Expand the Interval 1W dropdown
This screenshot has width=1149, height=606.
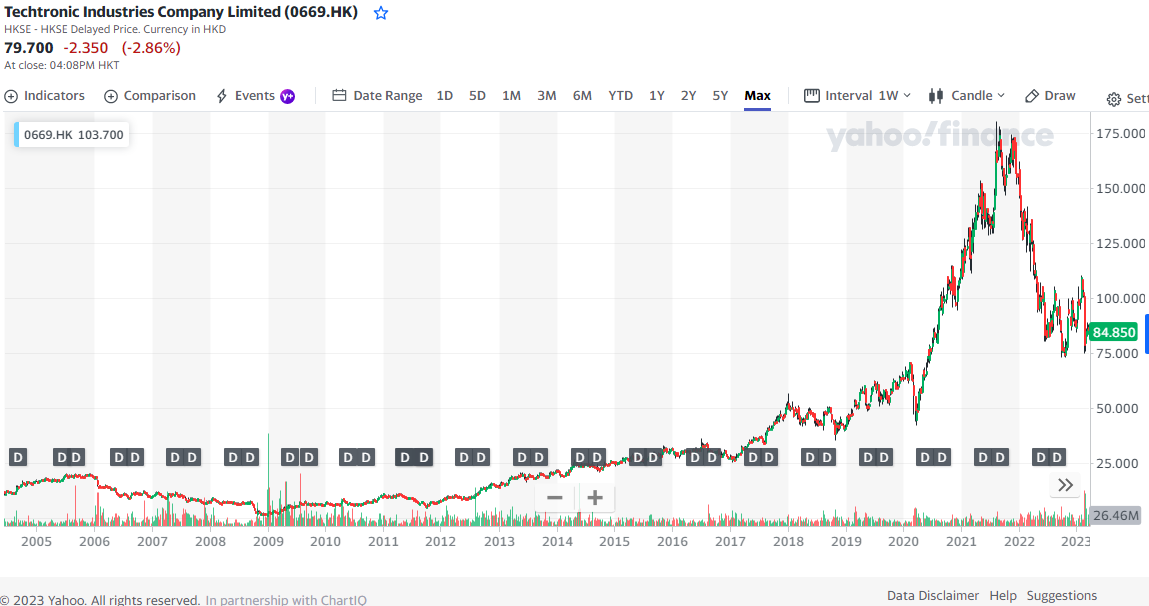pyautogui.click(x=857, y=96)
